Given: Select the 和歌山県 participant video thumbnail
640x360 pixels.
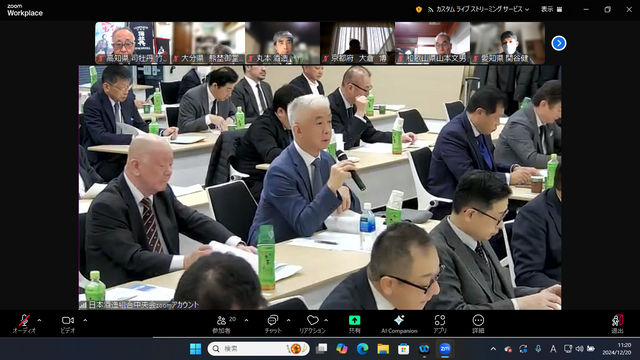Looking at the screenshot, I should point(433,43).
